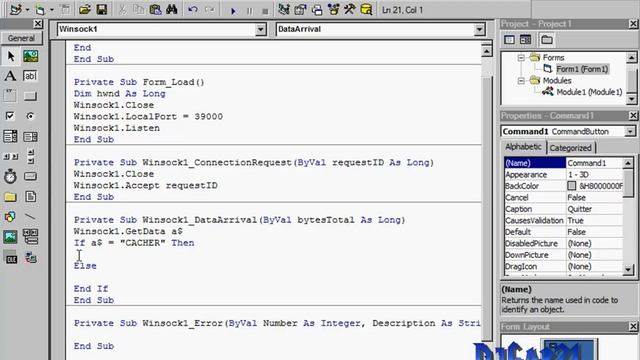Select the PictureBox control in the toolbox
The width and height of the screenshot is (640, 360).
pos(30,56)
